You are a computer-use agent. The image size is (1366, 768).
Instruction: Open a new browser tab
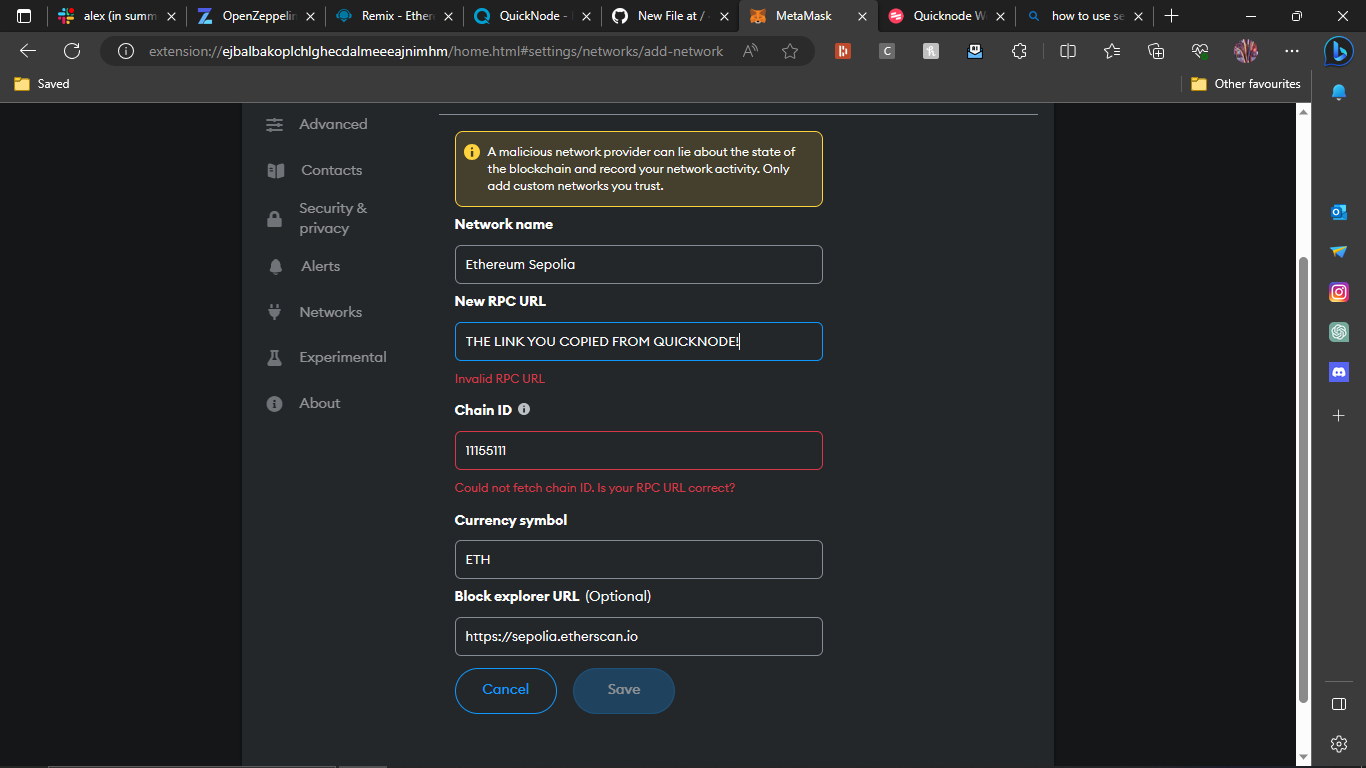point(1171,16)
